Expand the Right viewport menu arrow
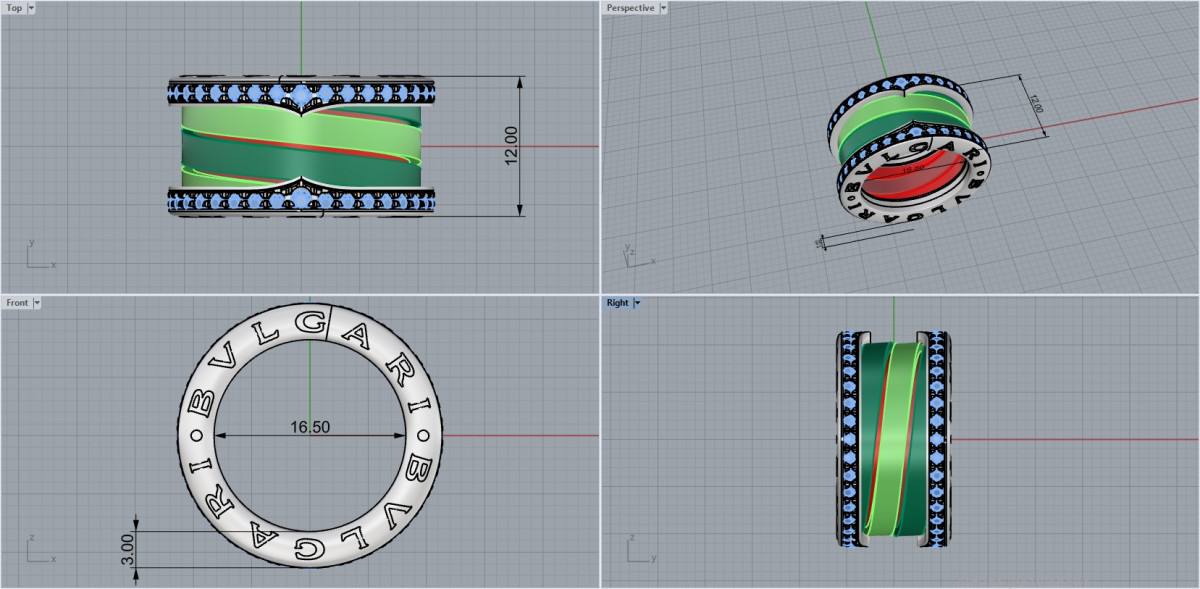Viewport: 1200px width, 589px height. [637, 303]
